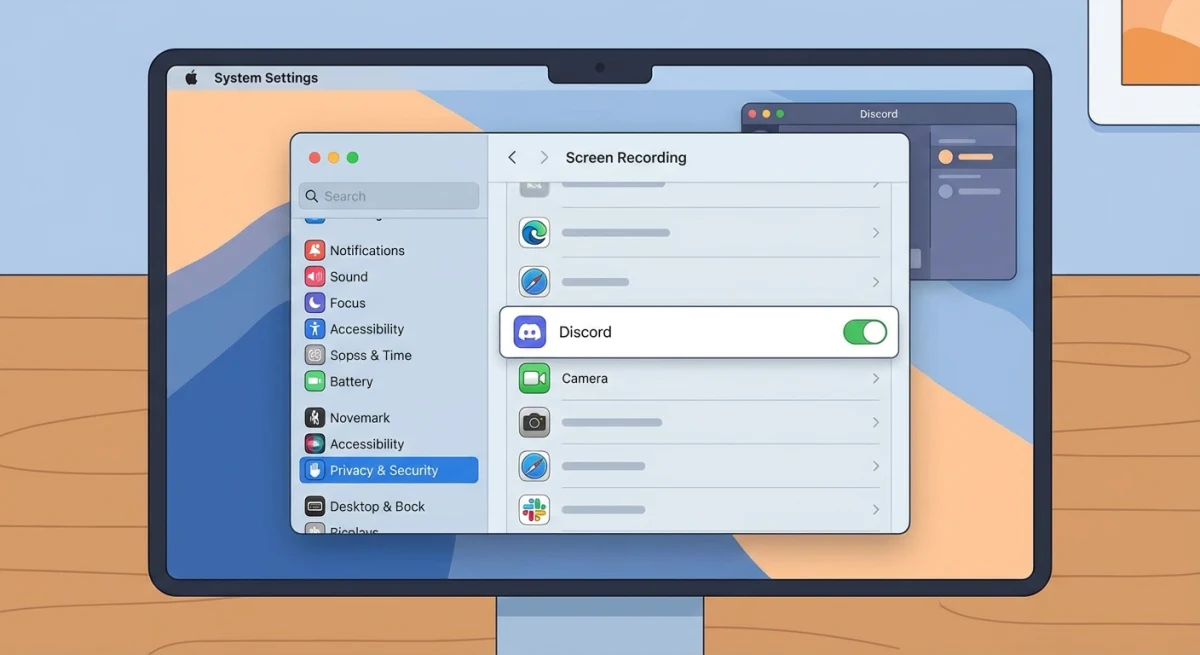Viewport: 1200px width, 655px height.
Task: Click the Sopss & Time icon
Action: click(x=315, y=355)
